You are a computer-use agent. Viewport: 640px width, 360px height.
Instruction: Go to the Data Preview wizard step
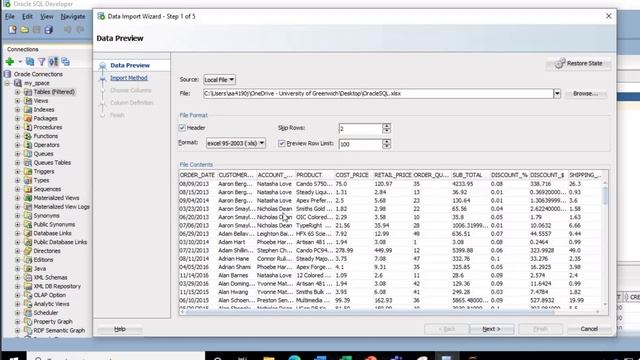(130, 65)
